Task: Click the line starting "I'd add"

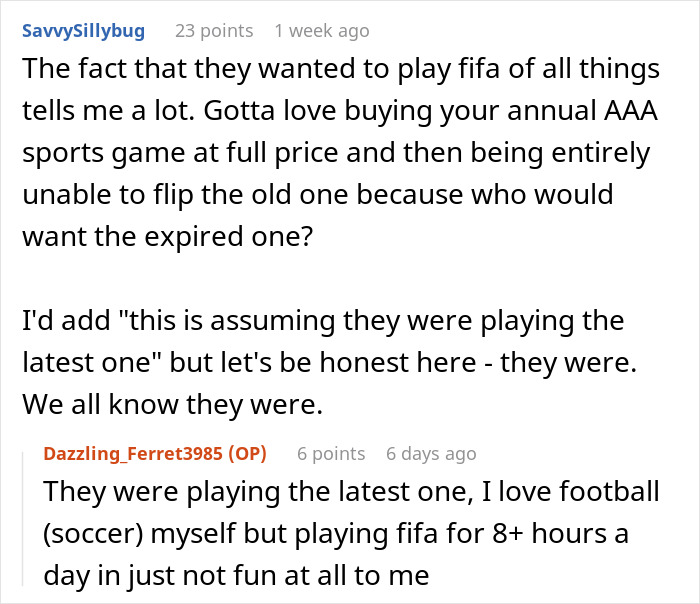Action: tap(322, 322)
